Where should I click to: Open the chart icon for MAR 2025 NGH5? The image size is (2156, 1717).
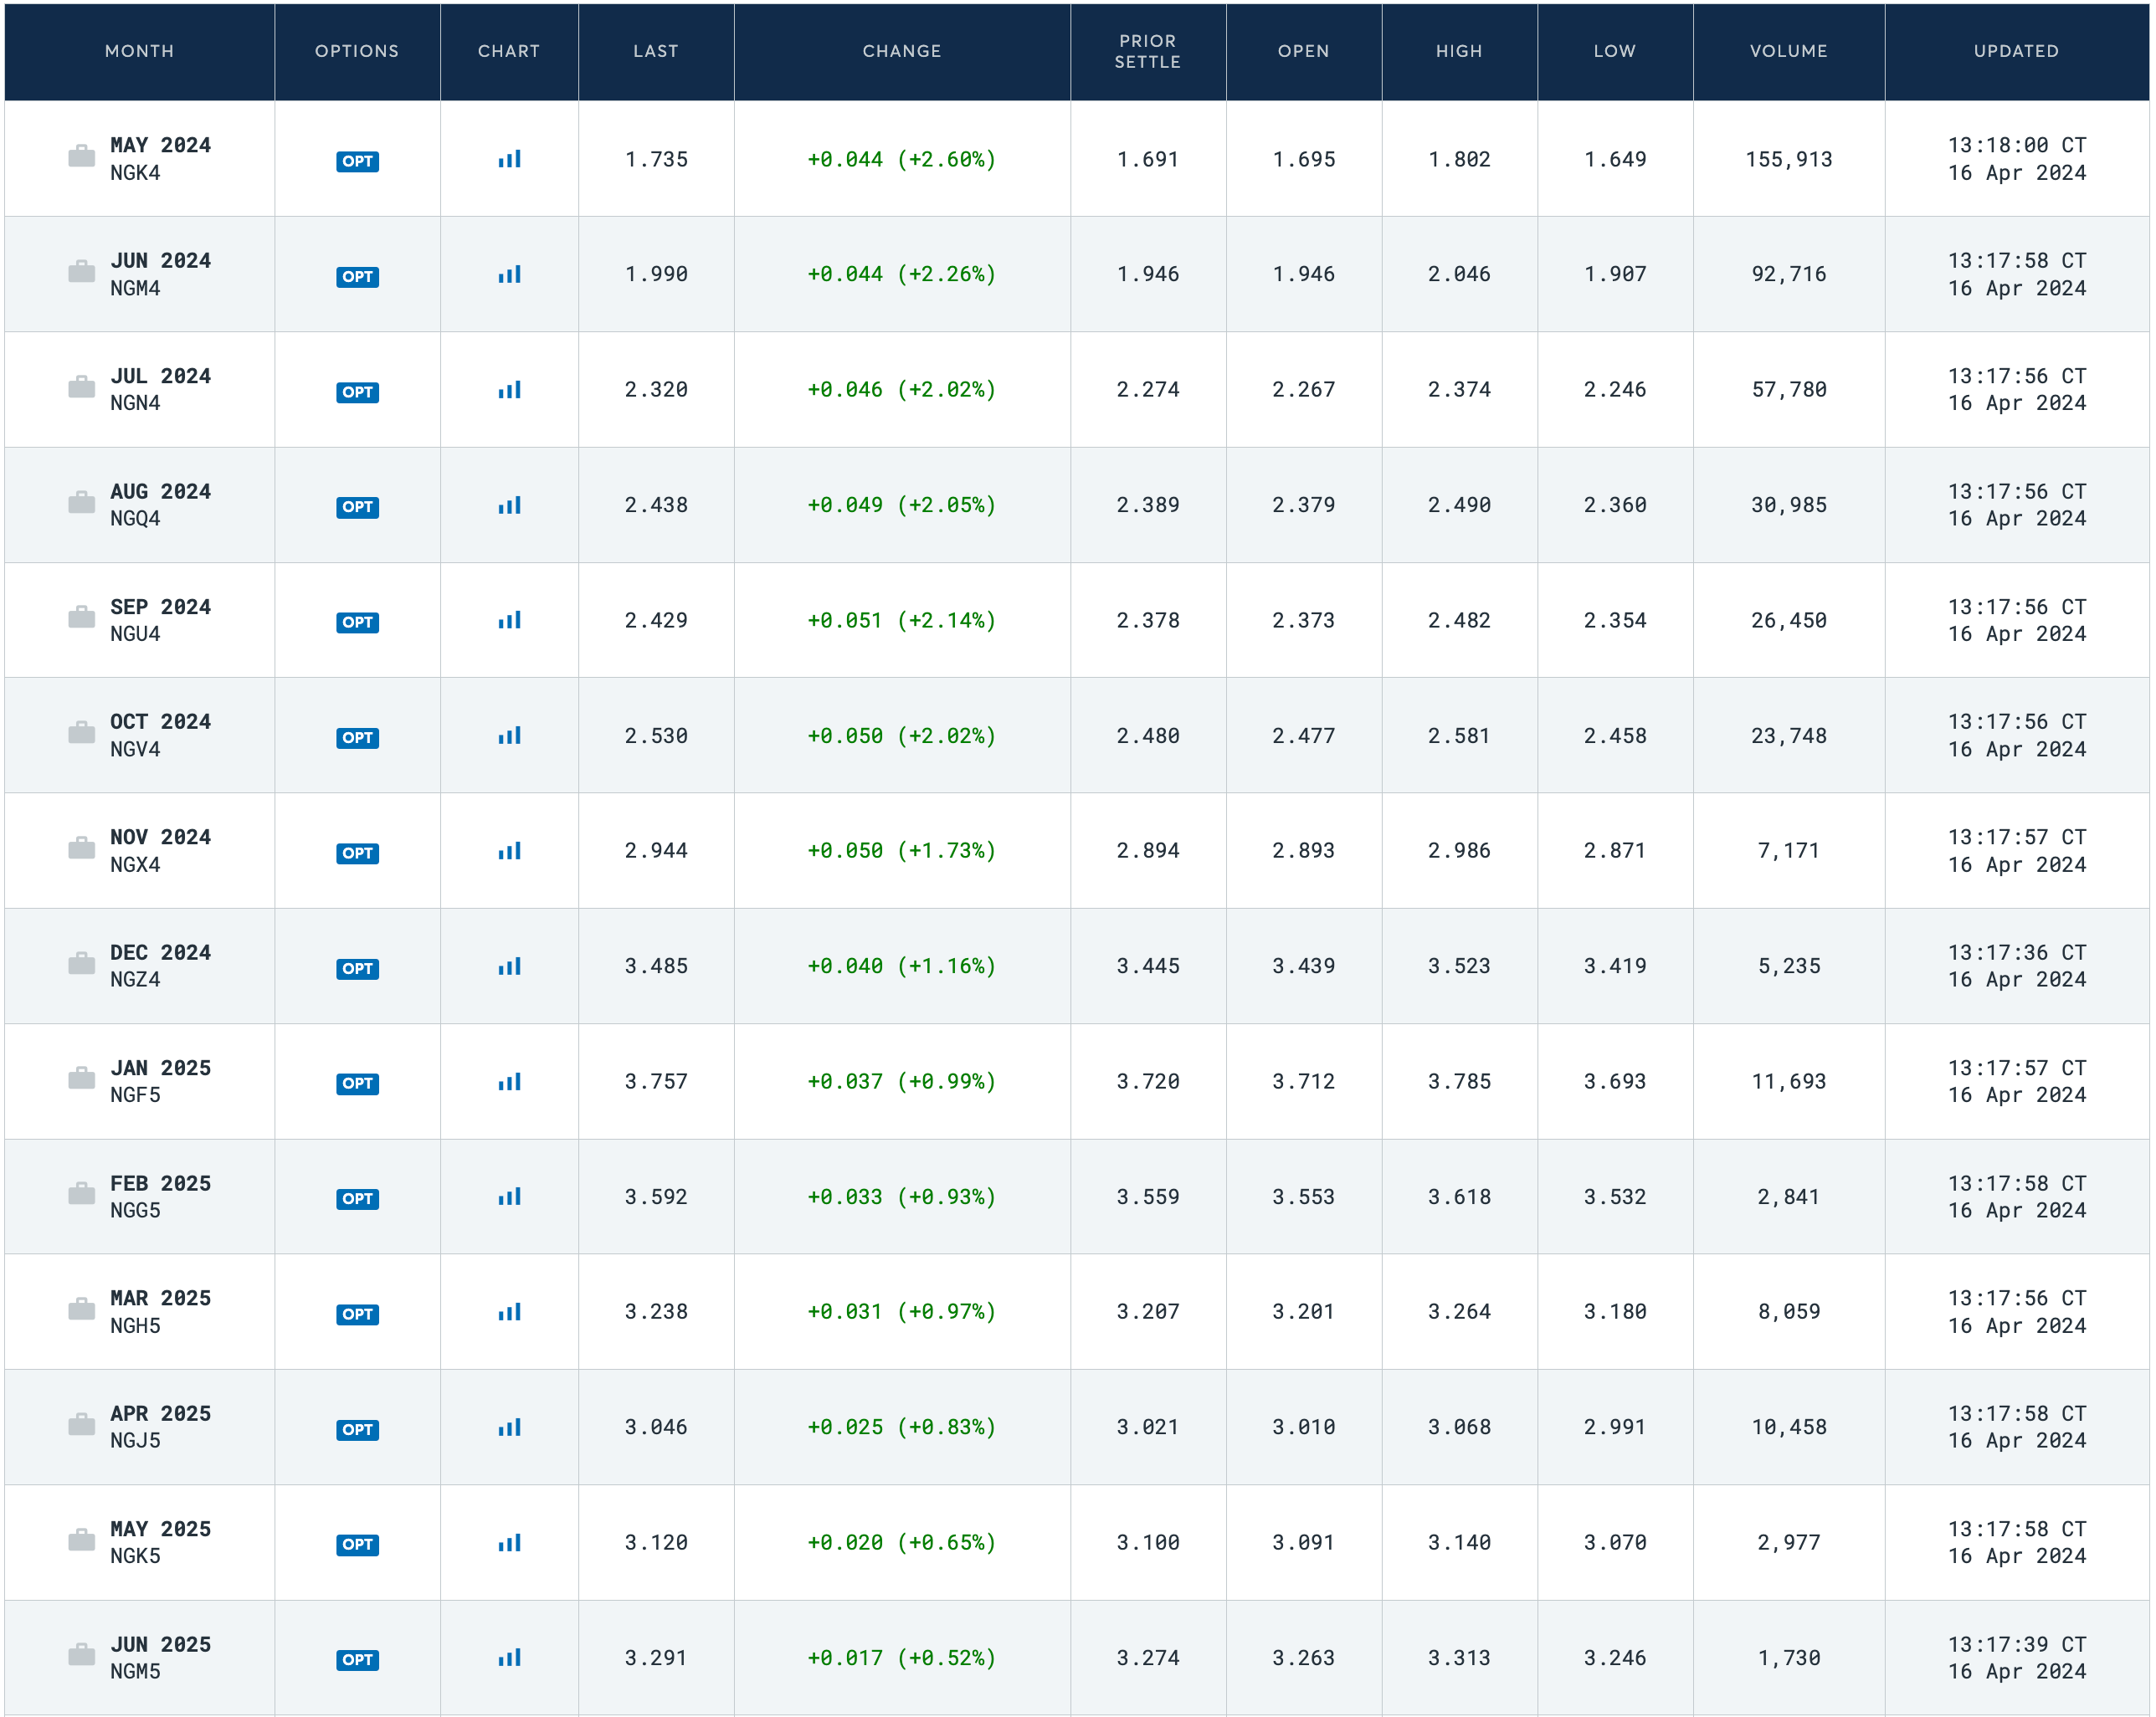pyautogui.click(x=509, y=1312)
